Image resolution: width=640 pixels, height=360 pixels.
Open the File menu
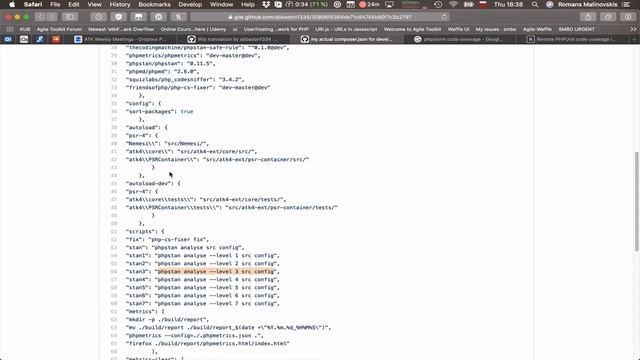click(x=55, y=4)
